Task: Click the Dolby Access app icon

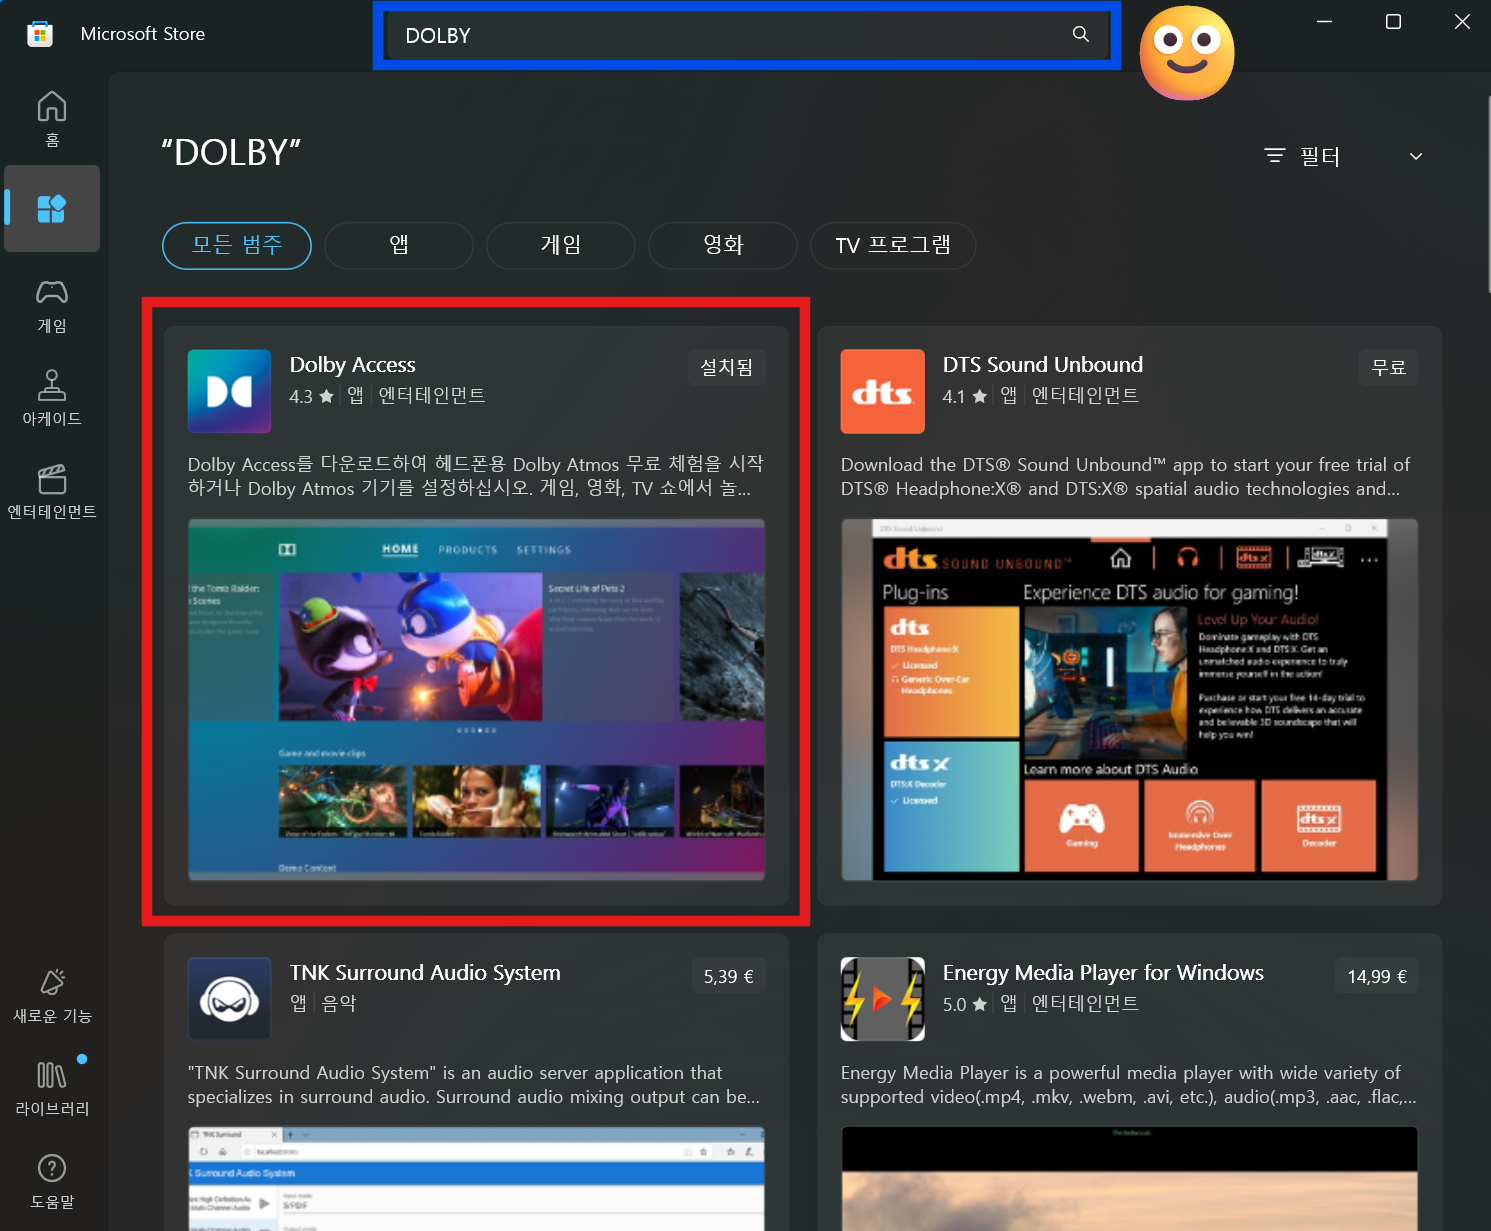Action: 229,391
